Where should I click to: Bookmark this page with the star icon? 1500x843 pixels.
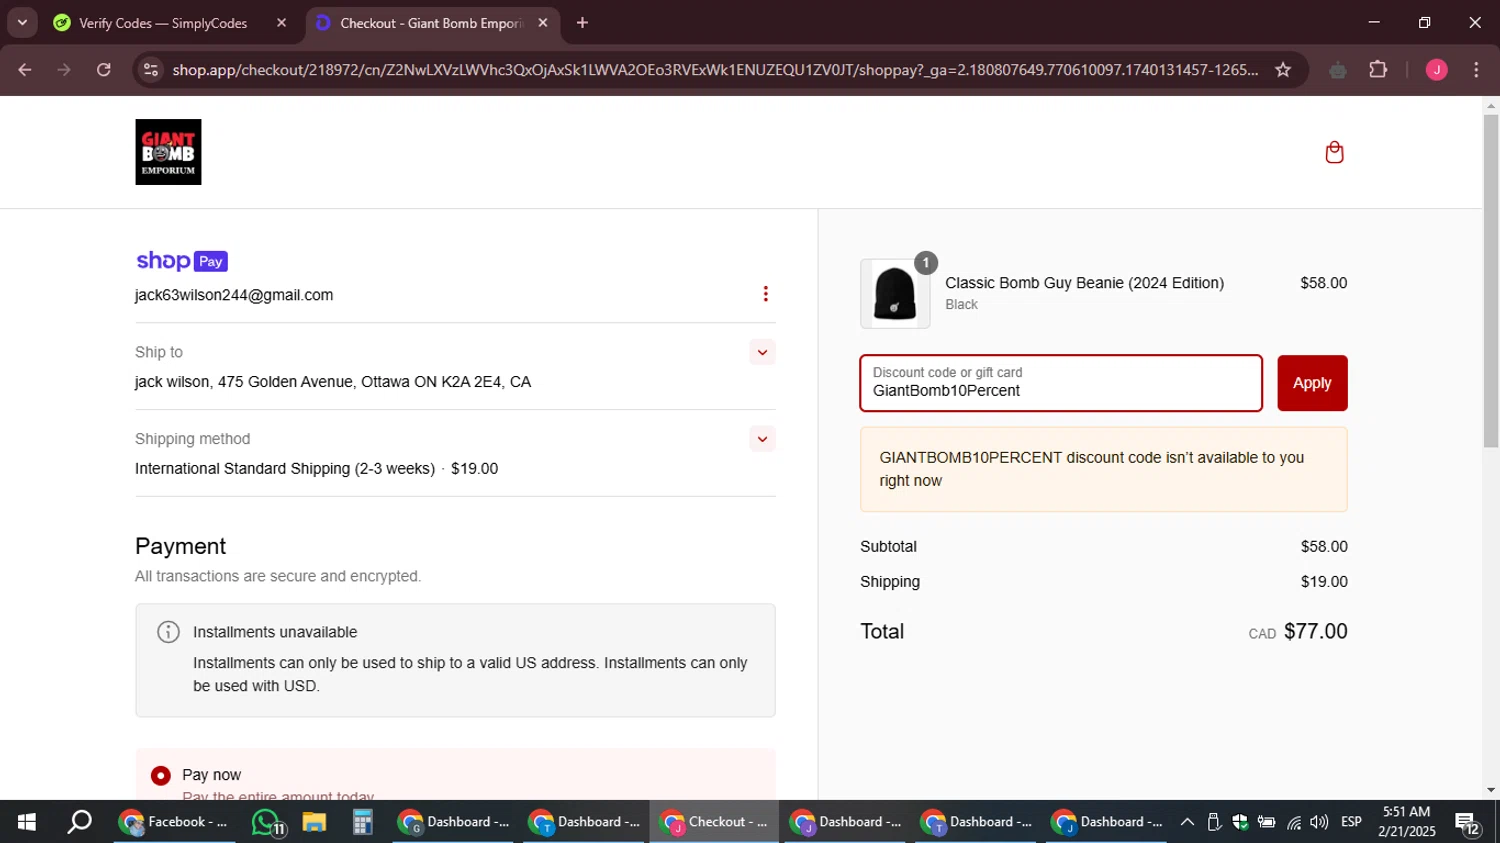(x=1283, y=70)
